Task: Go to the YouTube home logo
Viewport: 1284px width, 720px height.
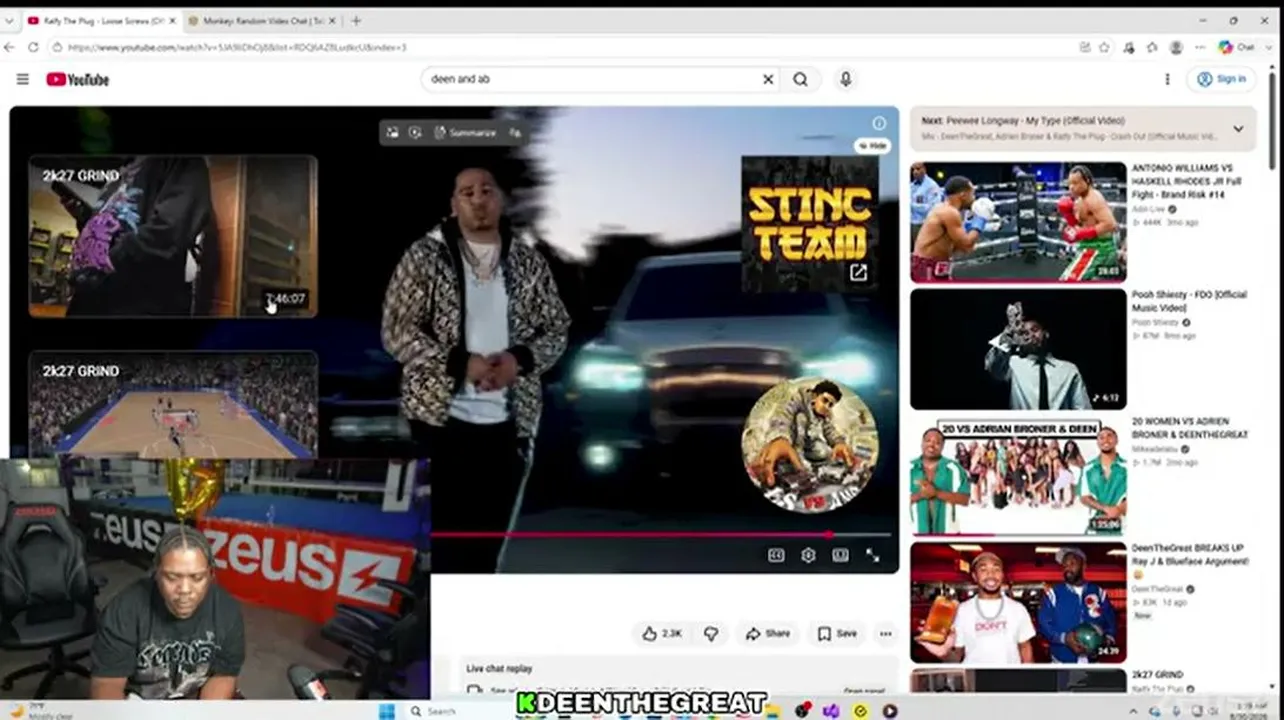Action: coord(77,79)
